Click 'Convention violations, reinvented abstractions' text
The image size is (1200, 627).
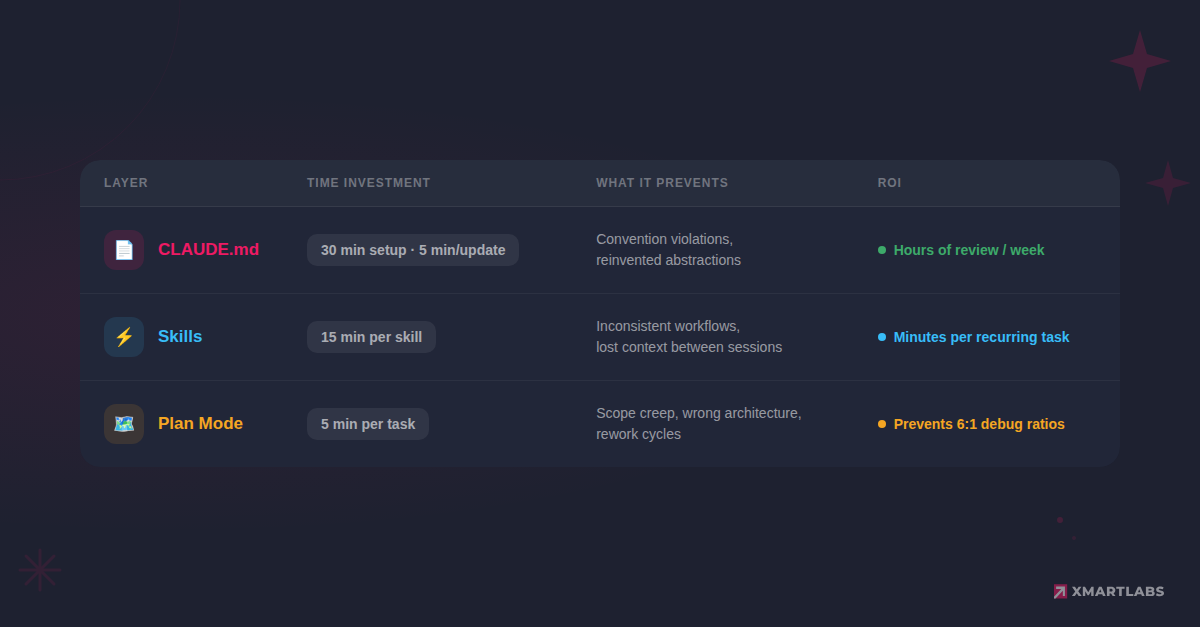668,250
